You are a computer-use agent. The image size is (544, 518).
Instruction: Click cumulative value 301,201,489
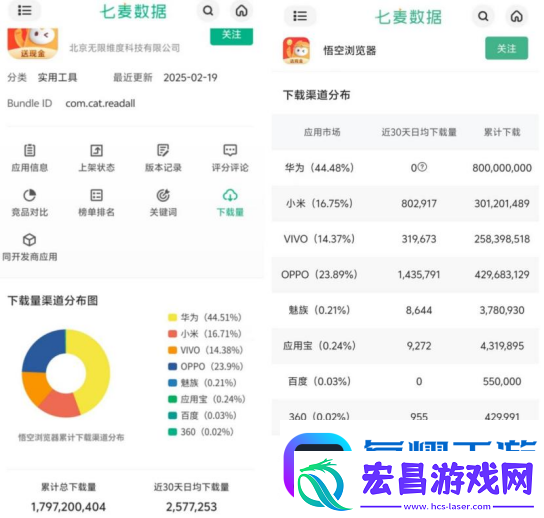click(502, 203)
